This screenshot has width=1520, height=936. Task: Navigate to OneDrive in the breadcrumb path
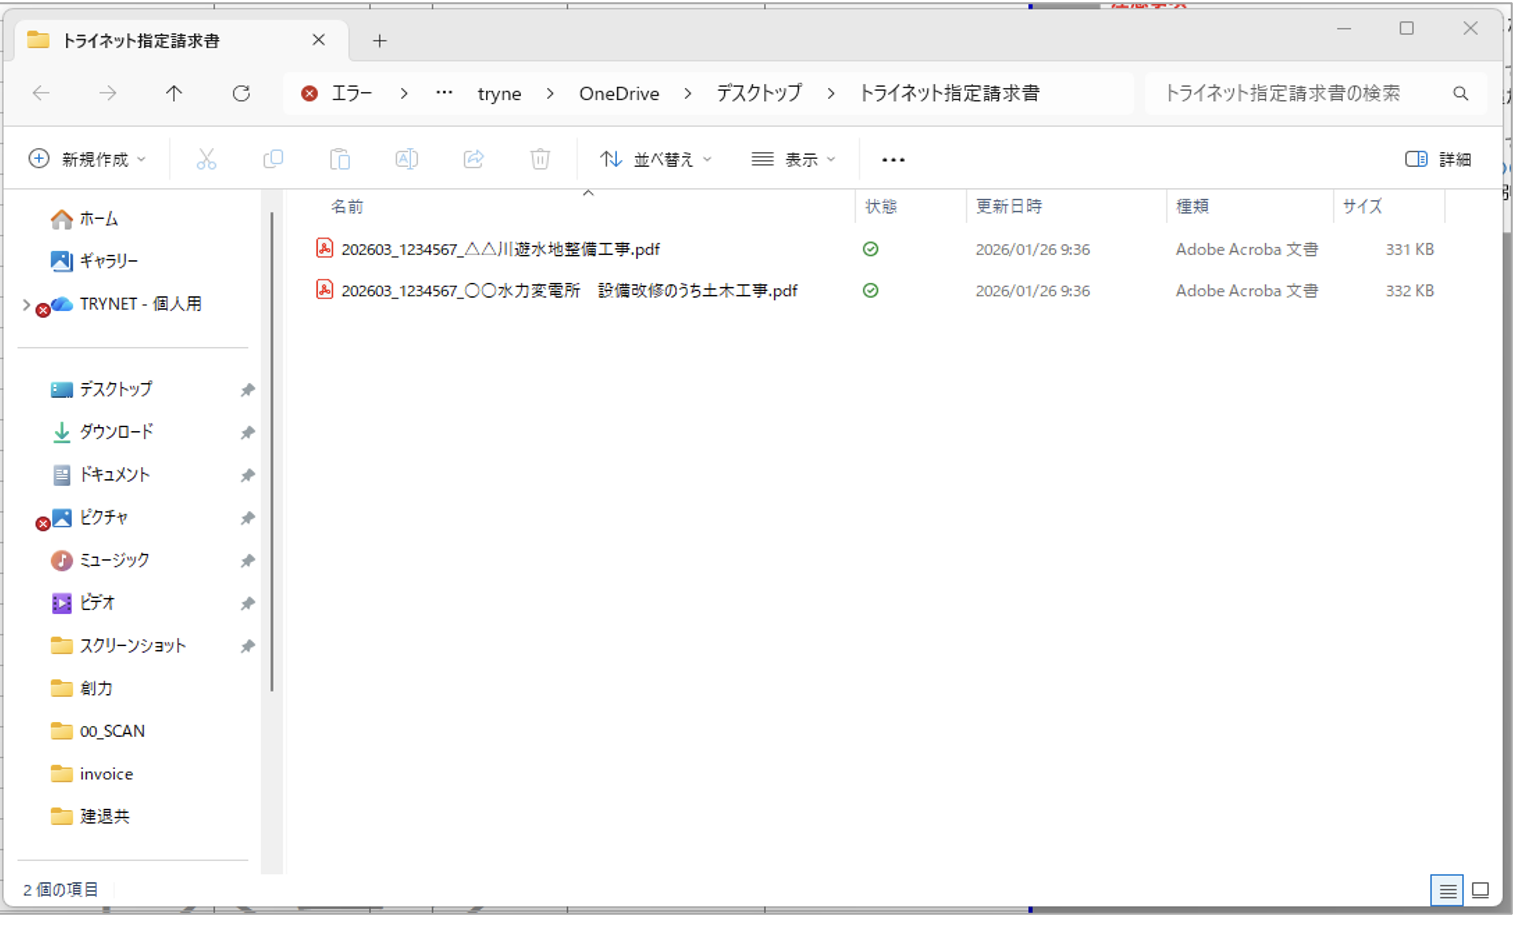tap(619, 93)
